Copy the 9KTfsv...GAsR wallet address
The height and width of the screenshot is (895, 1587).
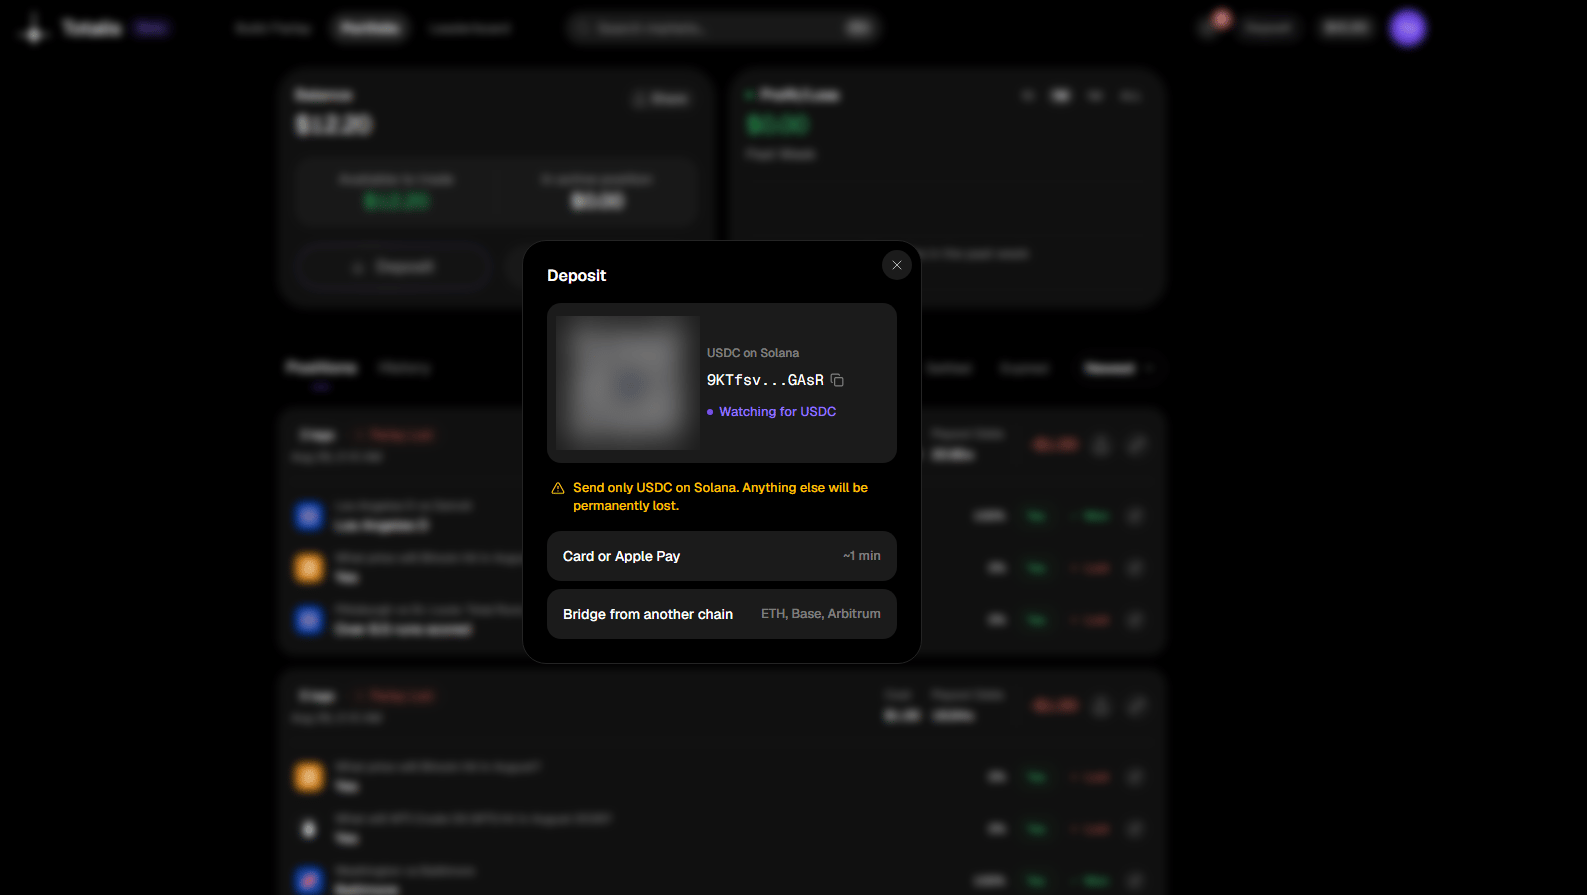[x=838, y=380]
